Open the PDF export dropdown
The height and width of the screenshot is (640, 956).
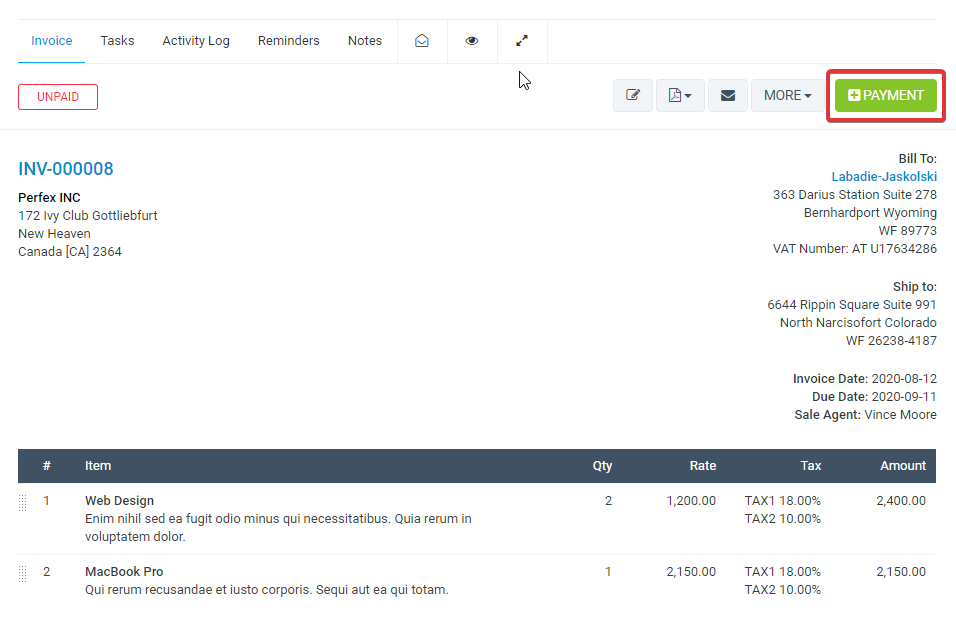click(680, 95)
